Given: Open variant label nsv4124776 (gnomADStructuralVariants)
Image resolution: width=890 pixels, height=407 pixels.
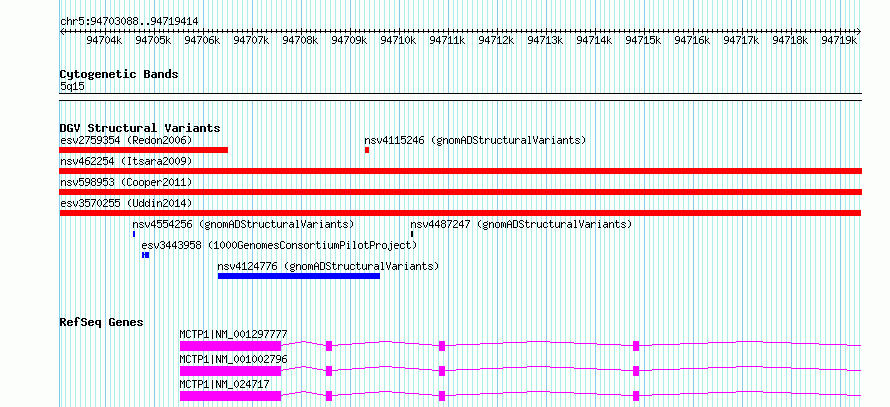Looking at the screenshot, I should pos(328,267).
